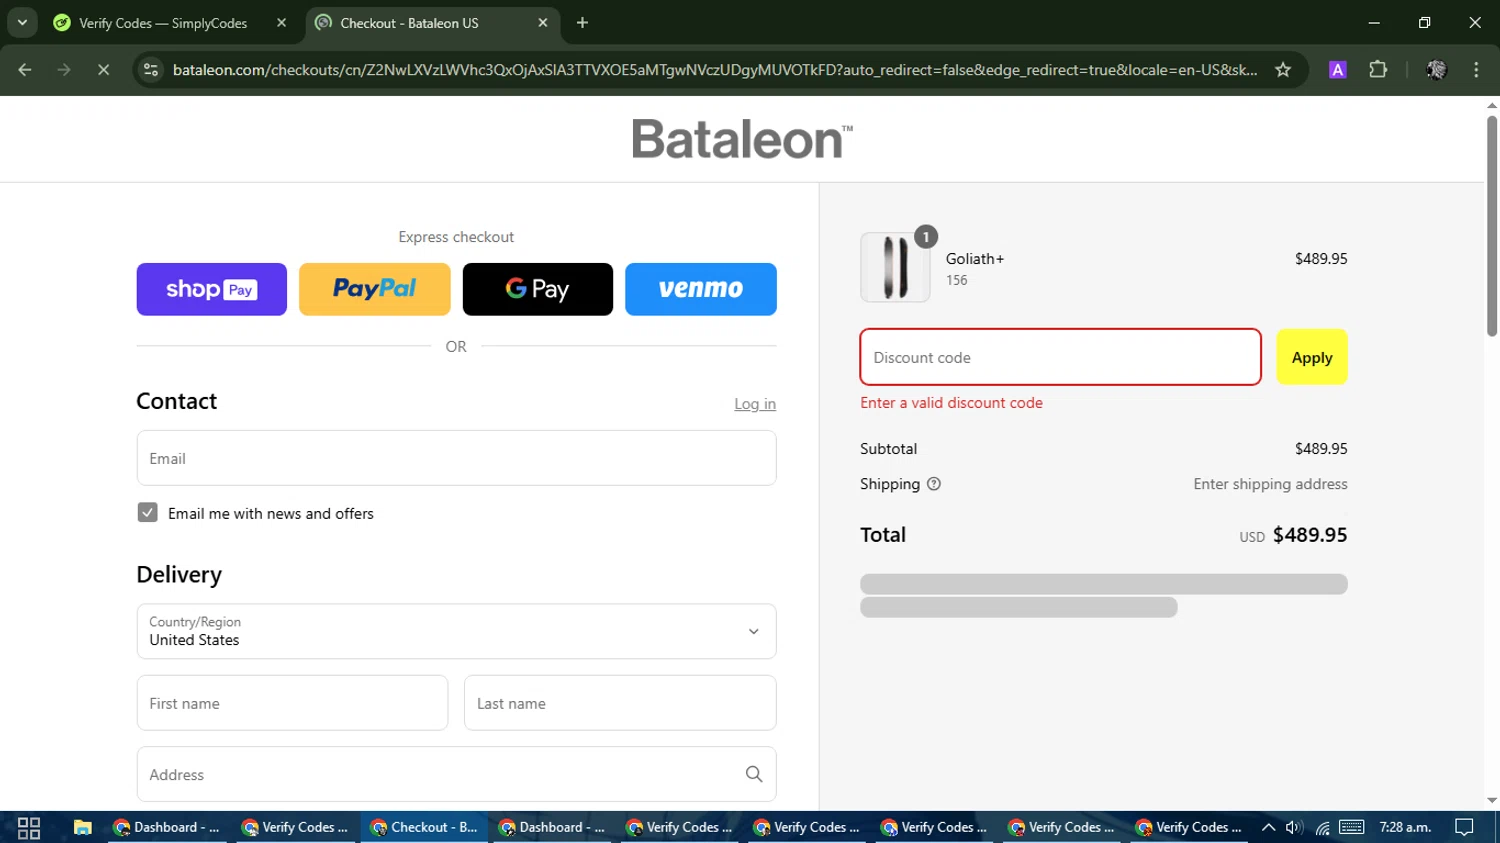The height and width of the screenshot is (843, 1500).
Task: Focus the Discount code field
Action: point(1060,357)
